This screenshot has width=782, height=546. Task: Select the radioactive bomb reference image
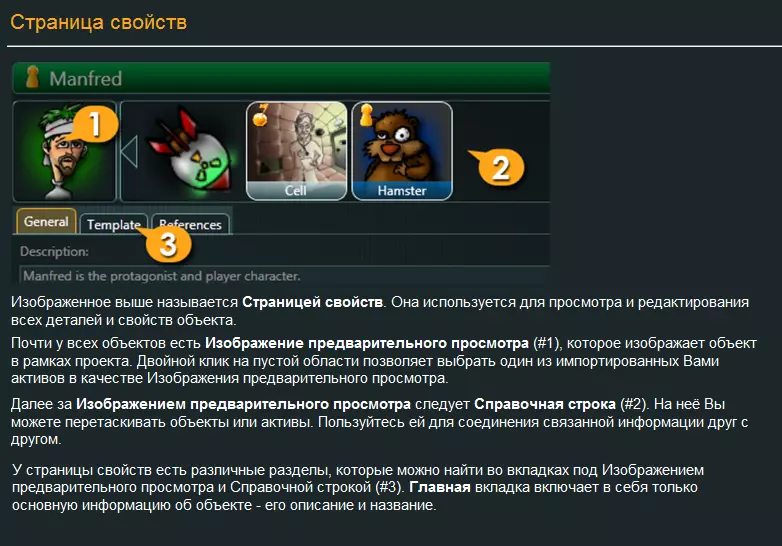(191, 151)
